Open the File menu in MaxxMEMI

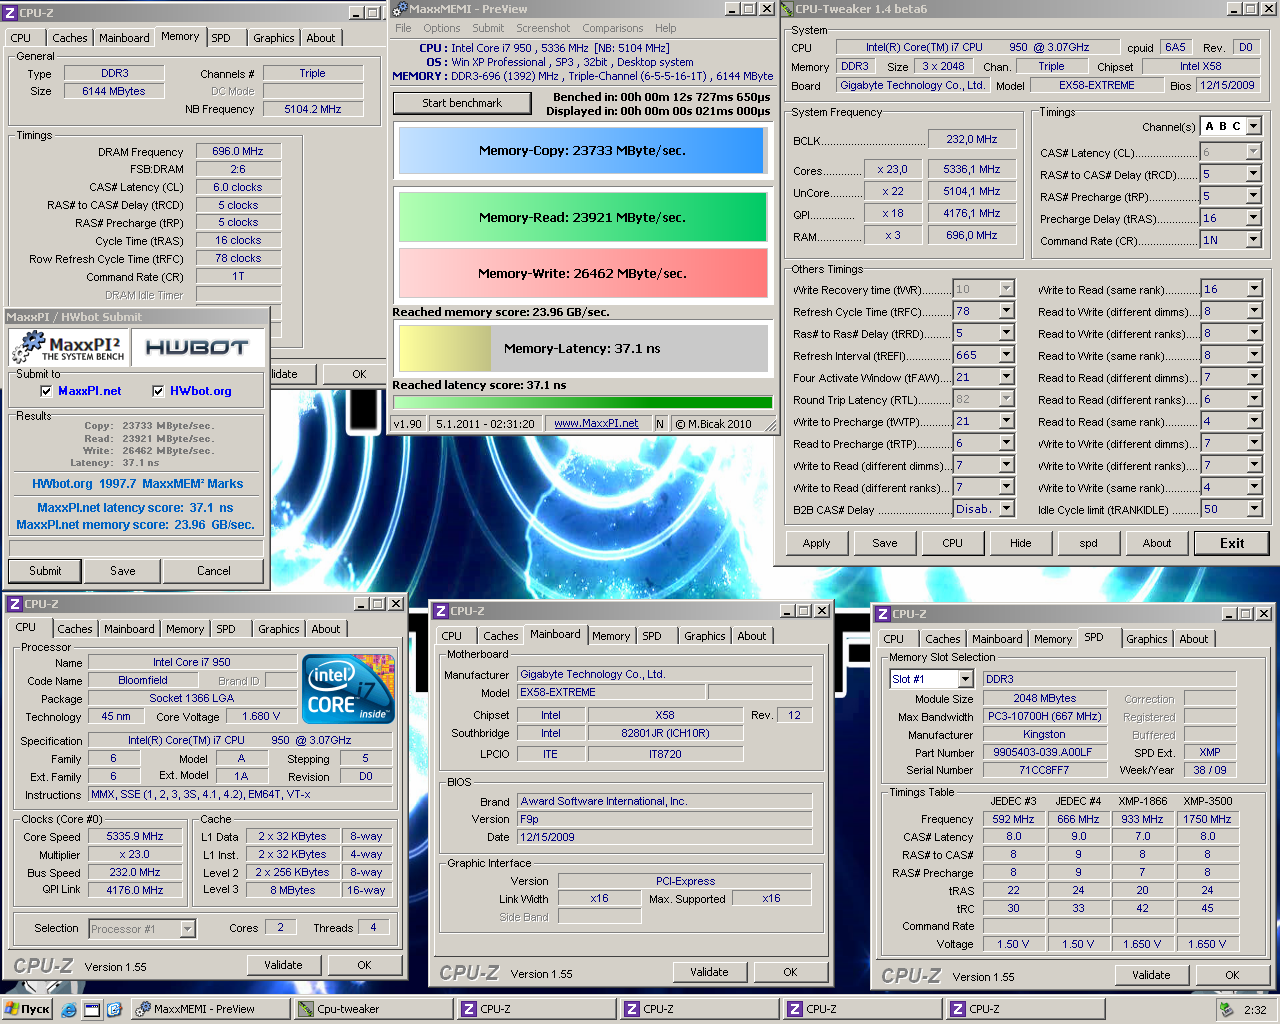coord(403,28)
